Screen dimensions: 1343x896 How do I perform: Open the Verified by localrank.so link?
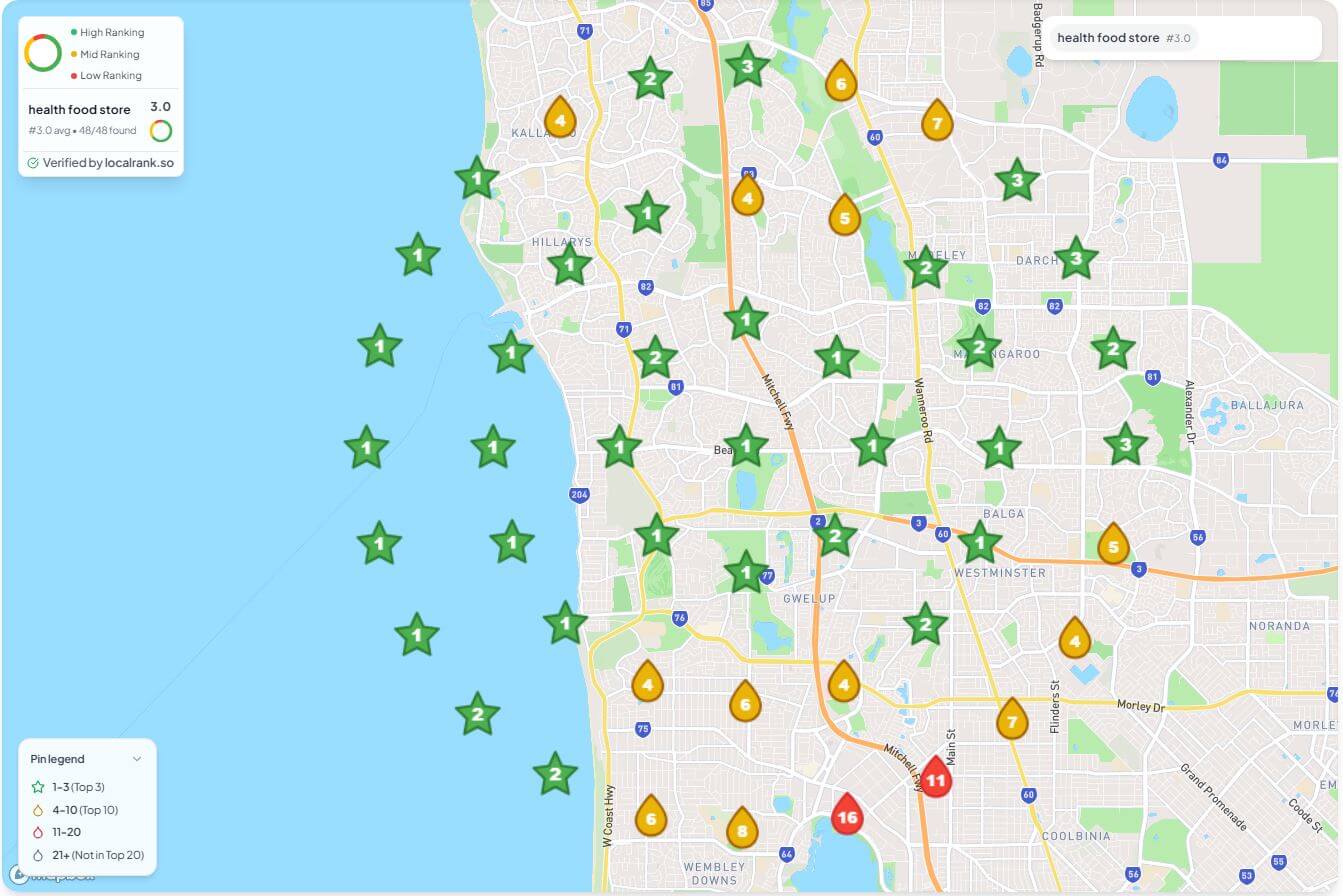point(100,162)
